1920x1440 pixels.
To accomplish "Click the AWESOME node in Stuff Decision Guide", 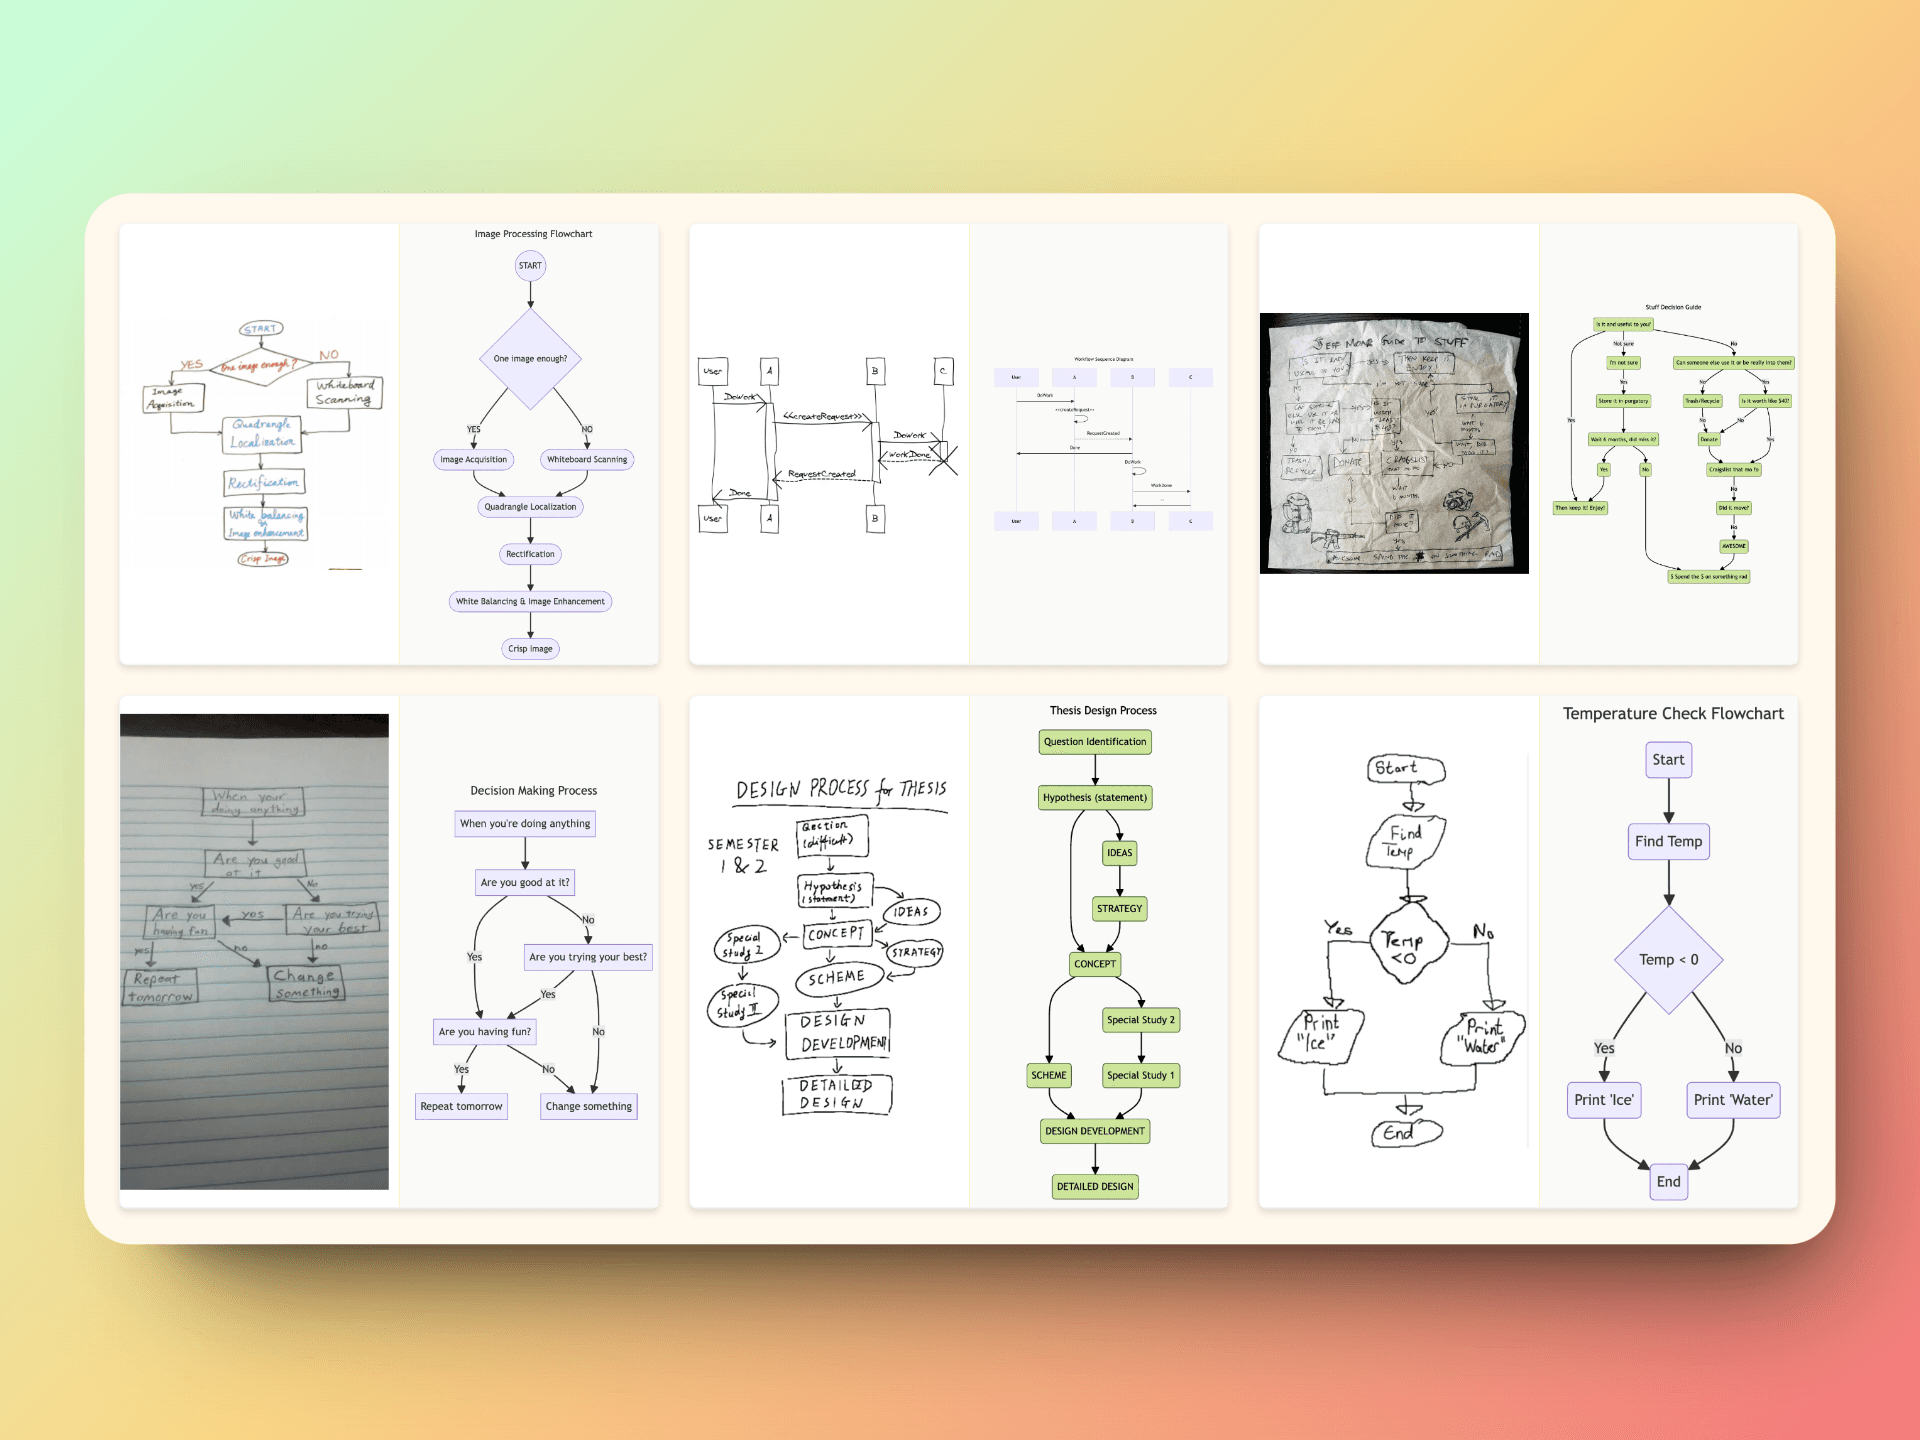I will click(x=1734, y=546).
